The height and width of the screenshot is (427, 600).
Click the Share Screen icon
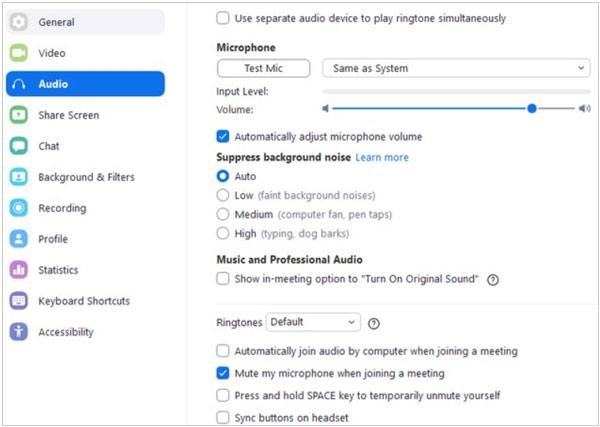point(18,115)
